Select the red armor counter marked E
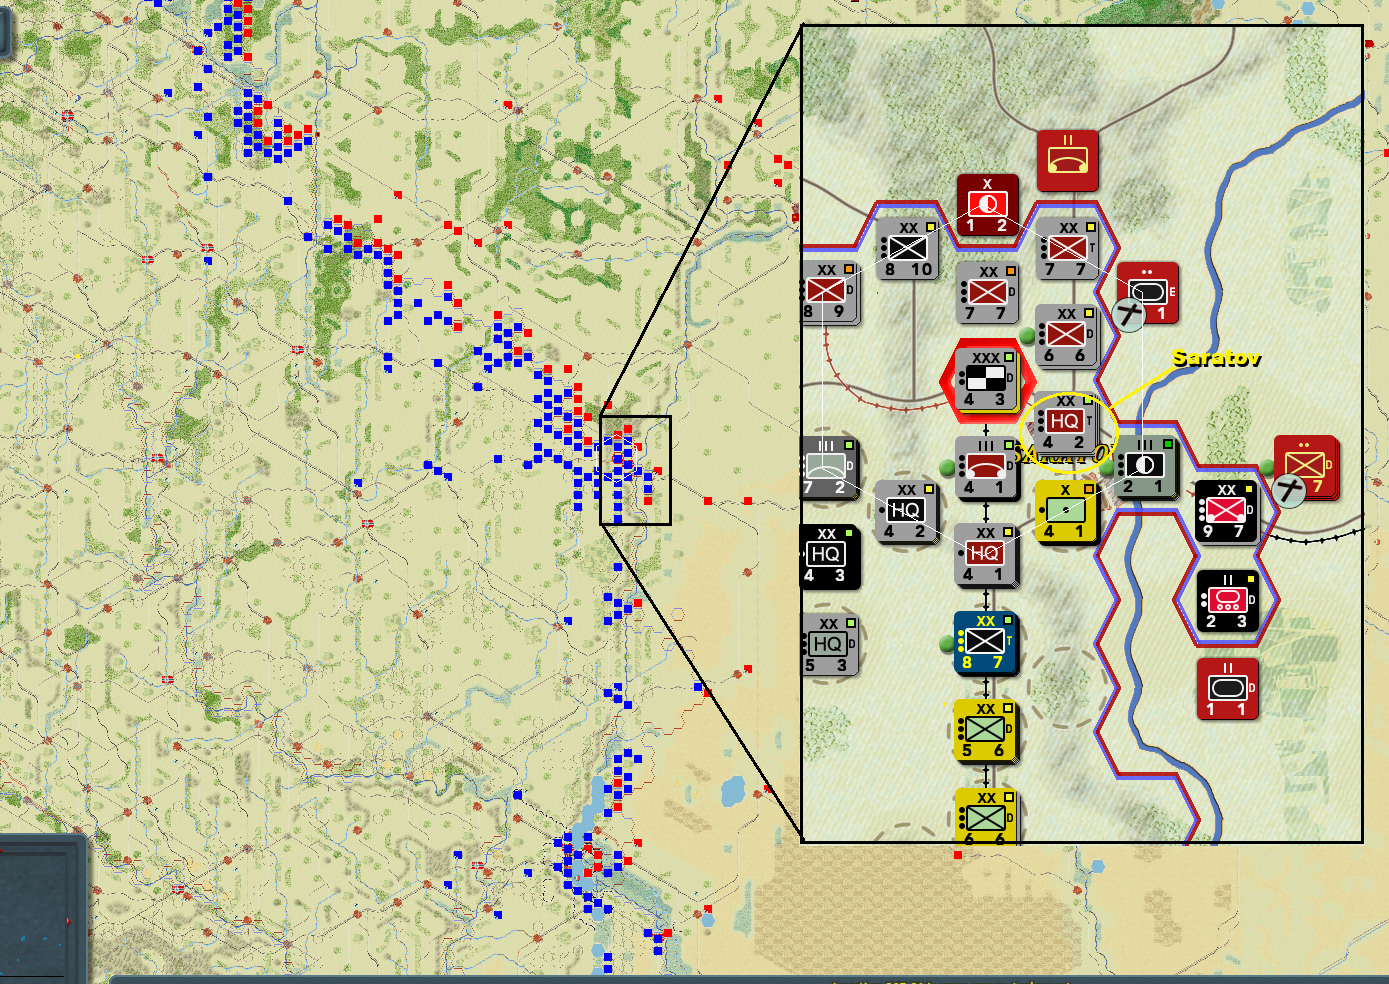The width and height of the screenshot is (1389, 984). 1149,293
